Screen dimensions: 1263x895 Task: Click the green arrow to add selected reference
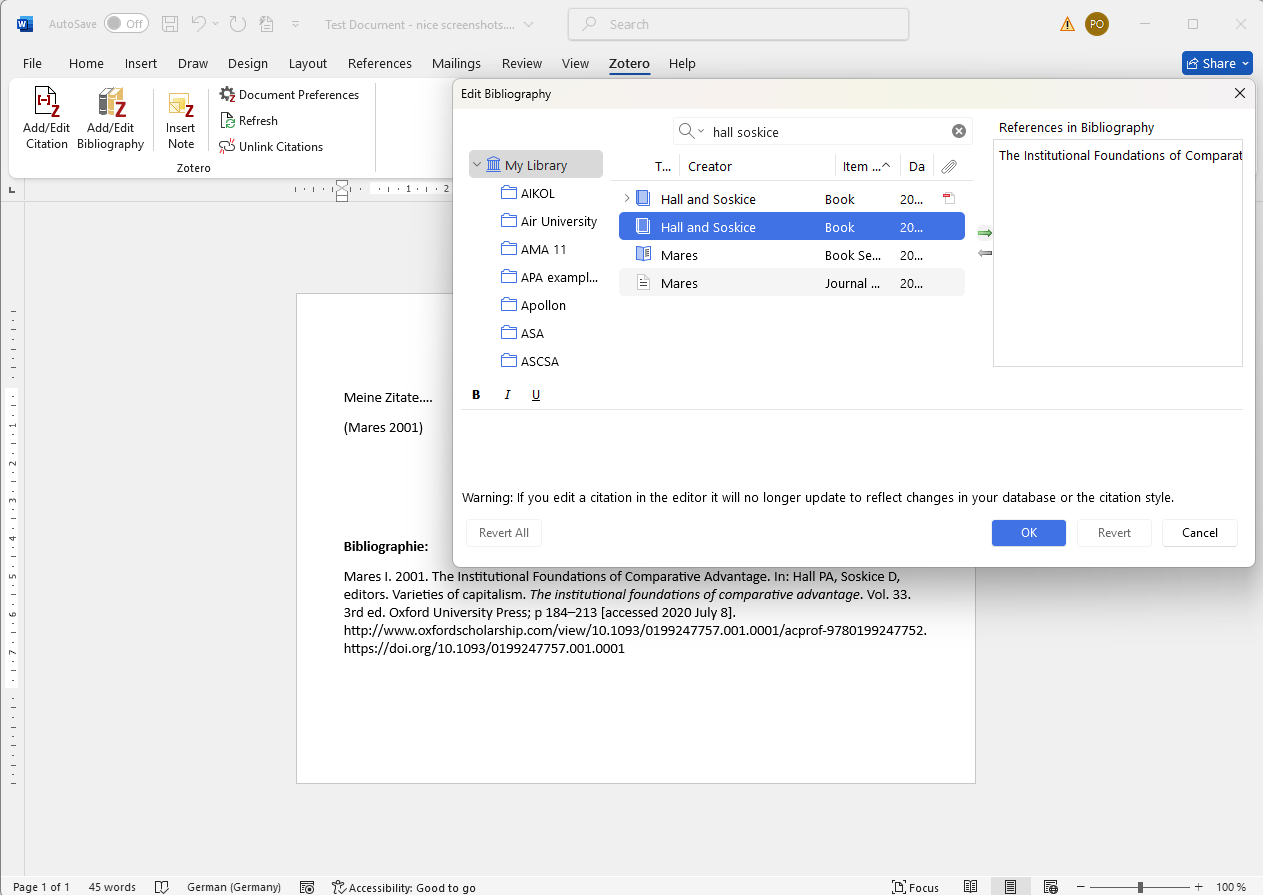tap(984, 232)
